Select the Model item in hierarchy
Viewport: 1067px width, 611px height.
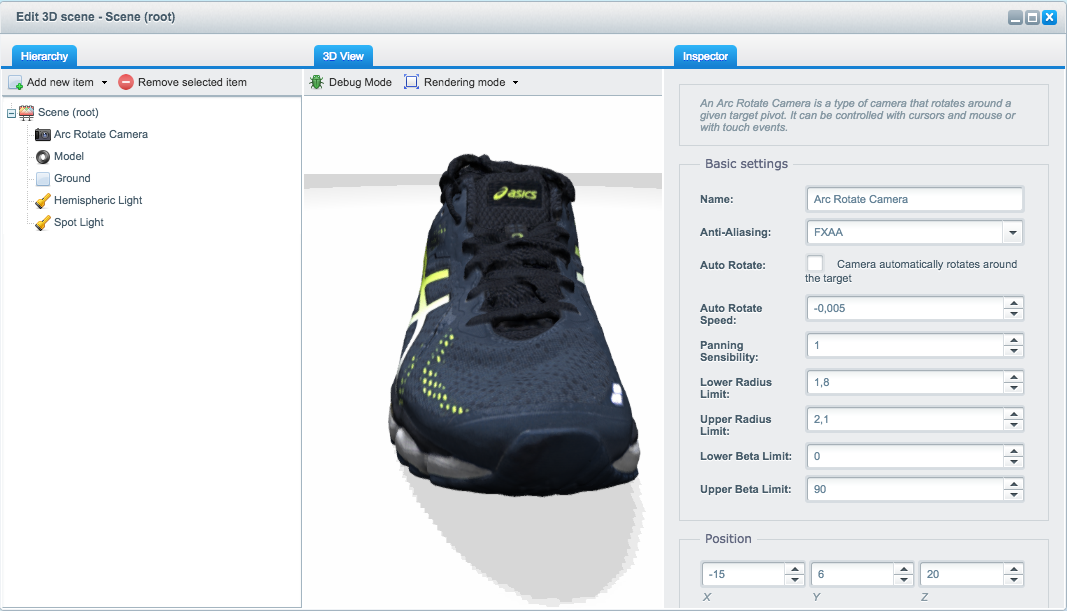69,156
